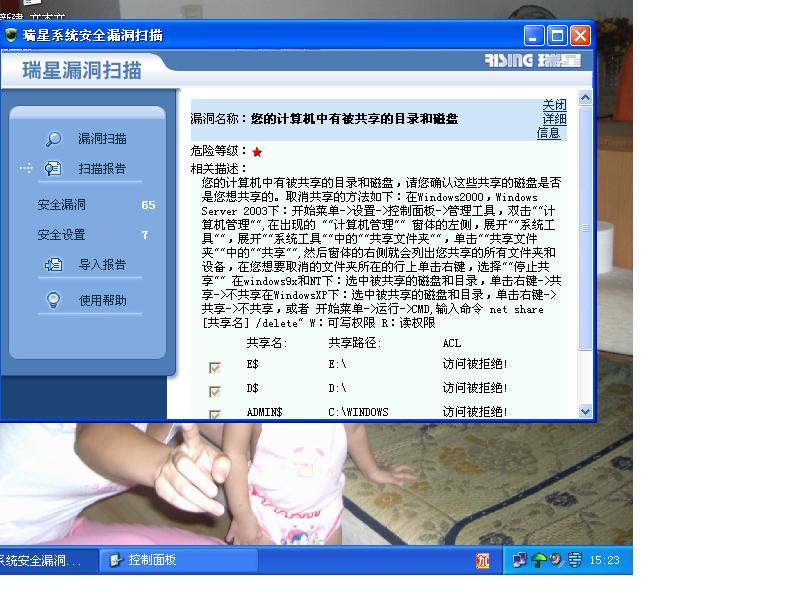Click the scrollbar down arrow
Viewport: 800px width, 600px height.
coord(585,411)
